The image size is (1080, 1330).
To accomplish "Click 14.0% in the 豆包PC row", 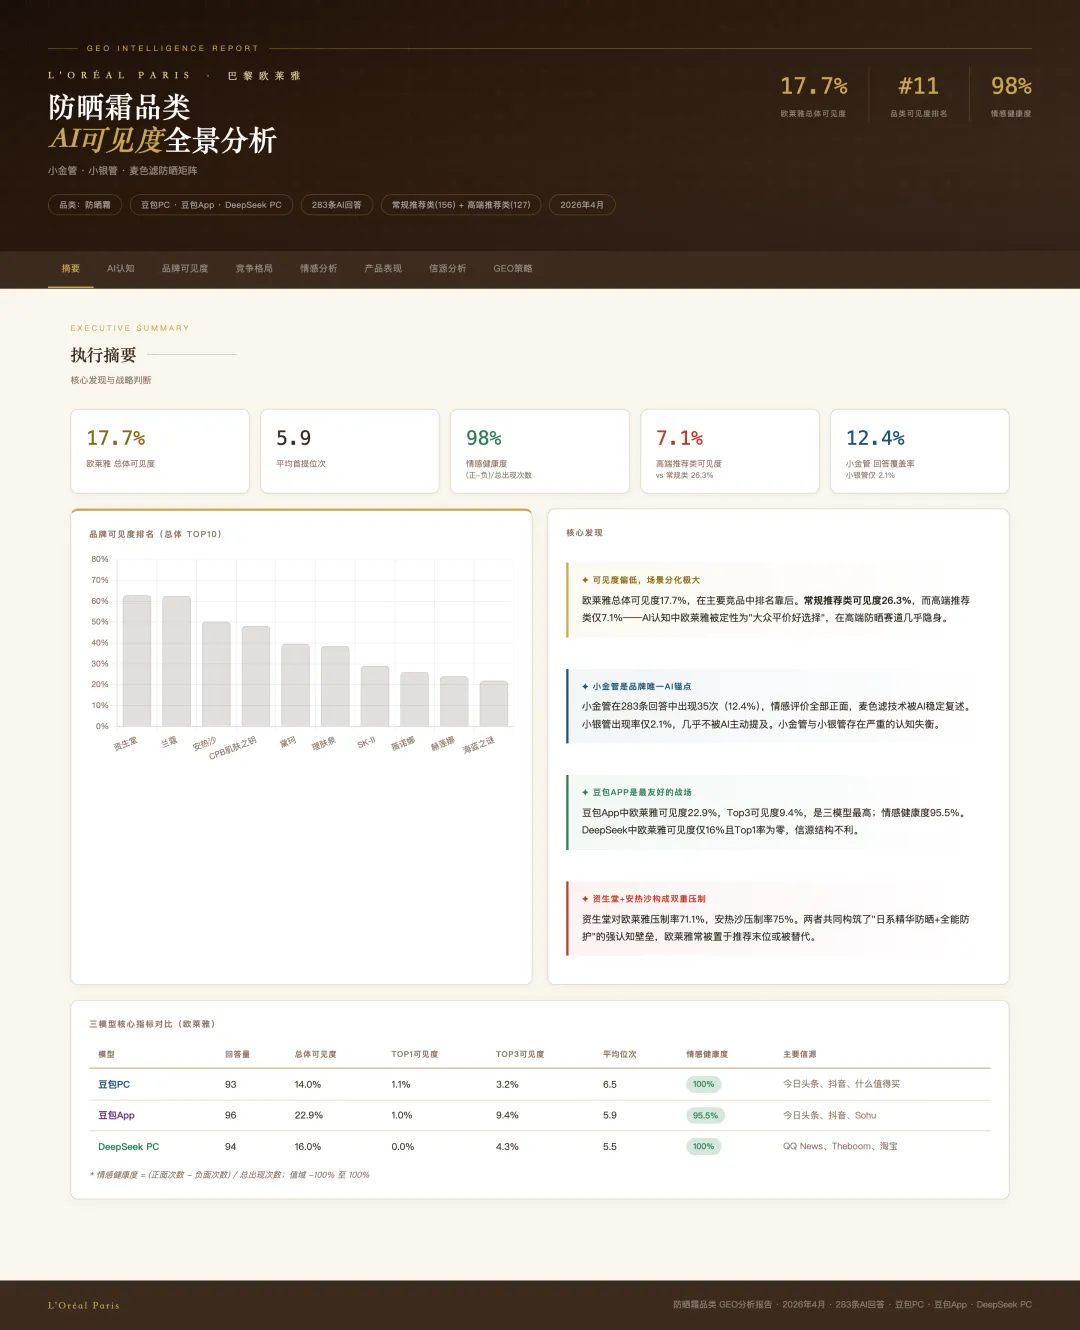I will [x=308, y=1084].
